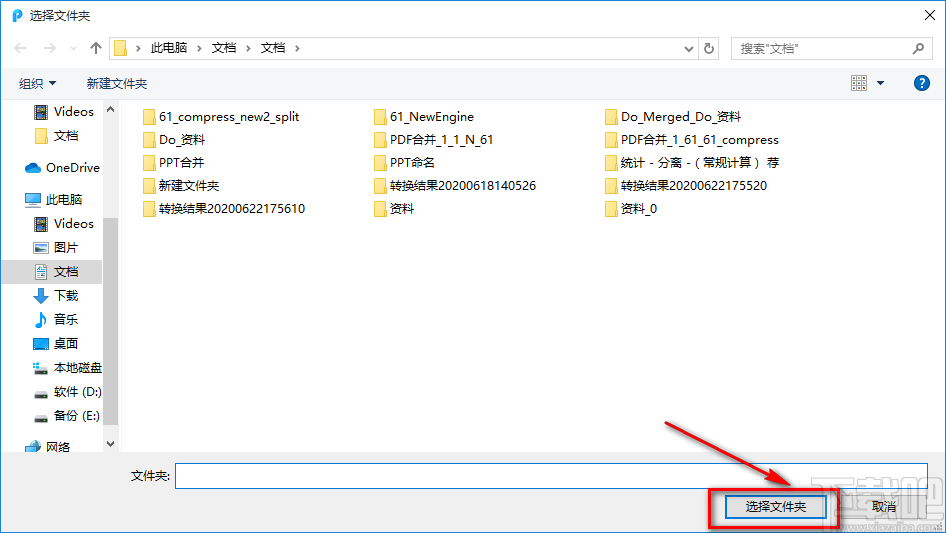
Task: Select folder PDF合并_1_61_61_compress
Action: (692, 140)
